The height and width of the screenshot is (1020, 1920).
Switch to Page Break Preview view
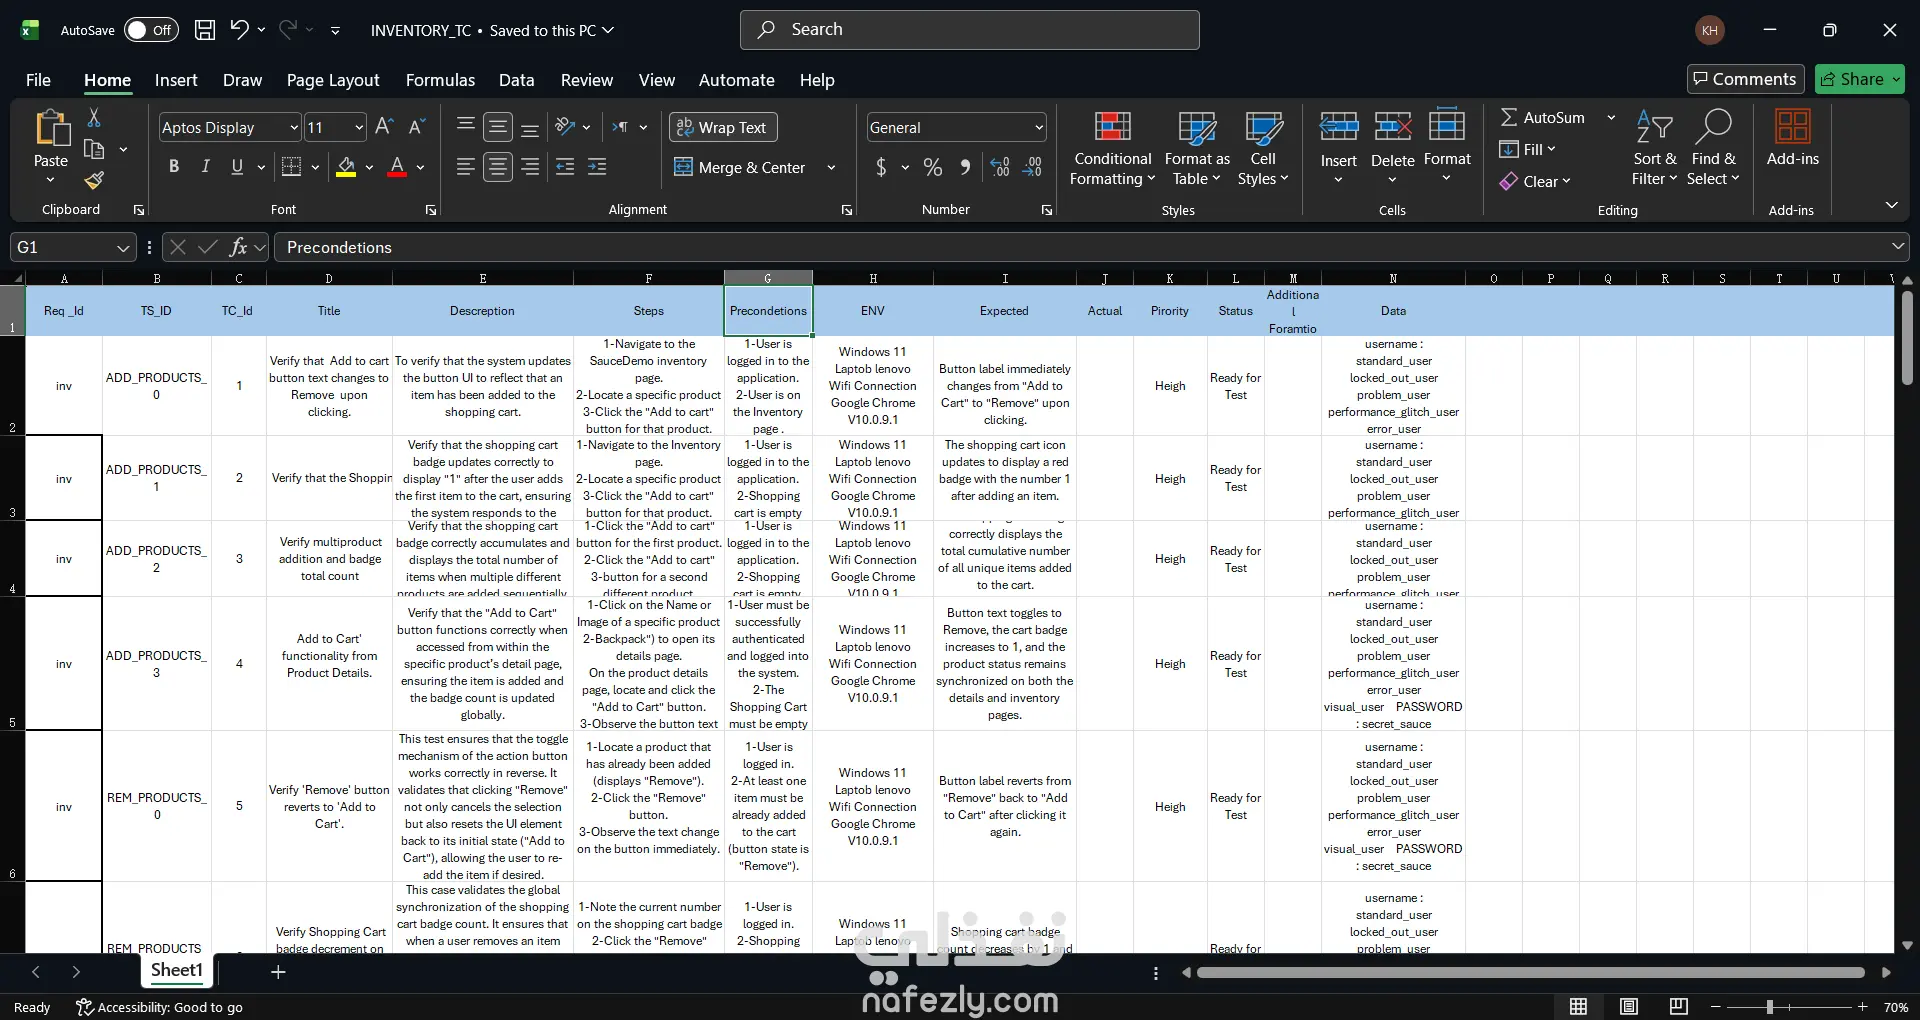(x=1679, y=1006)
